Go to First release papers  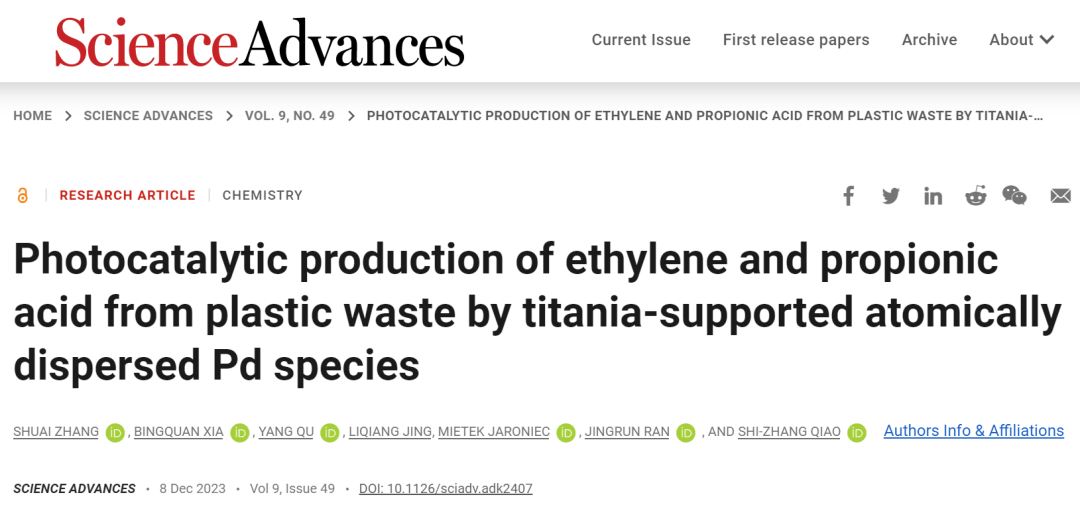[x=796, y=40]
